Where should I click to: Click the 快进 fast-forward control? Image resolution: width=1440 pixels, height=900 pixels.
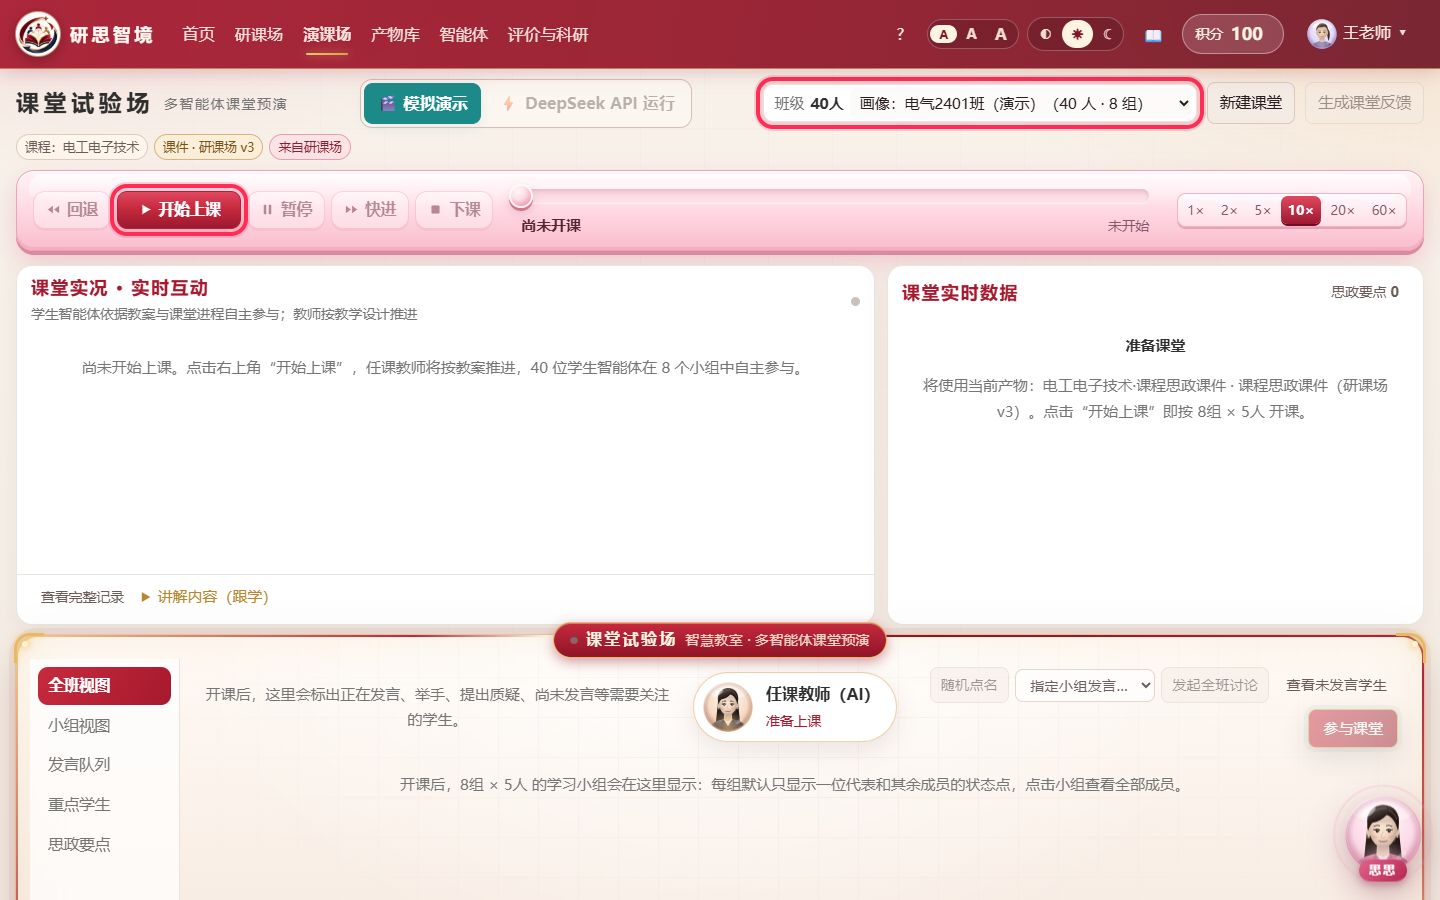[x=370, y=210]
